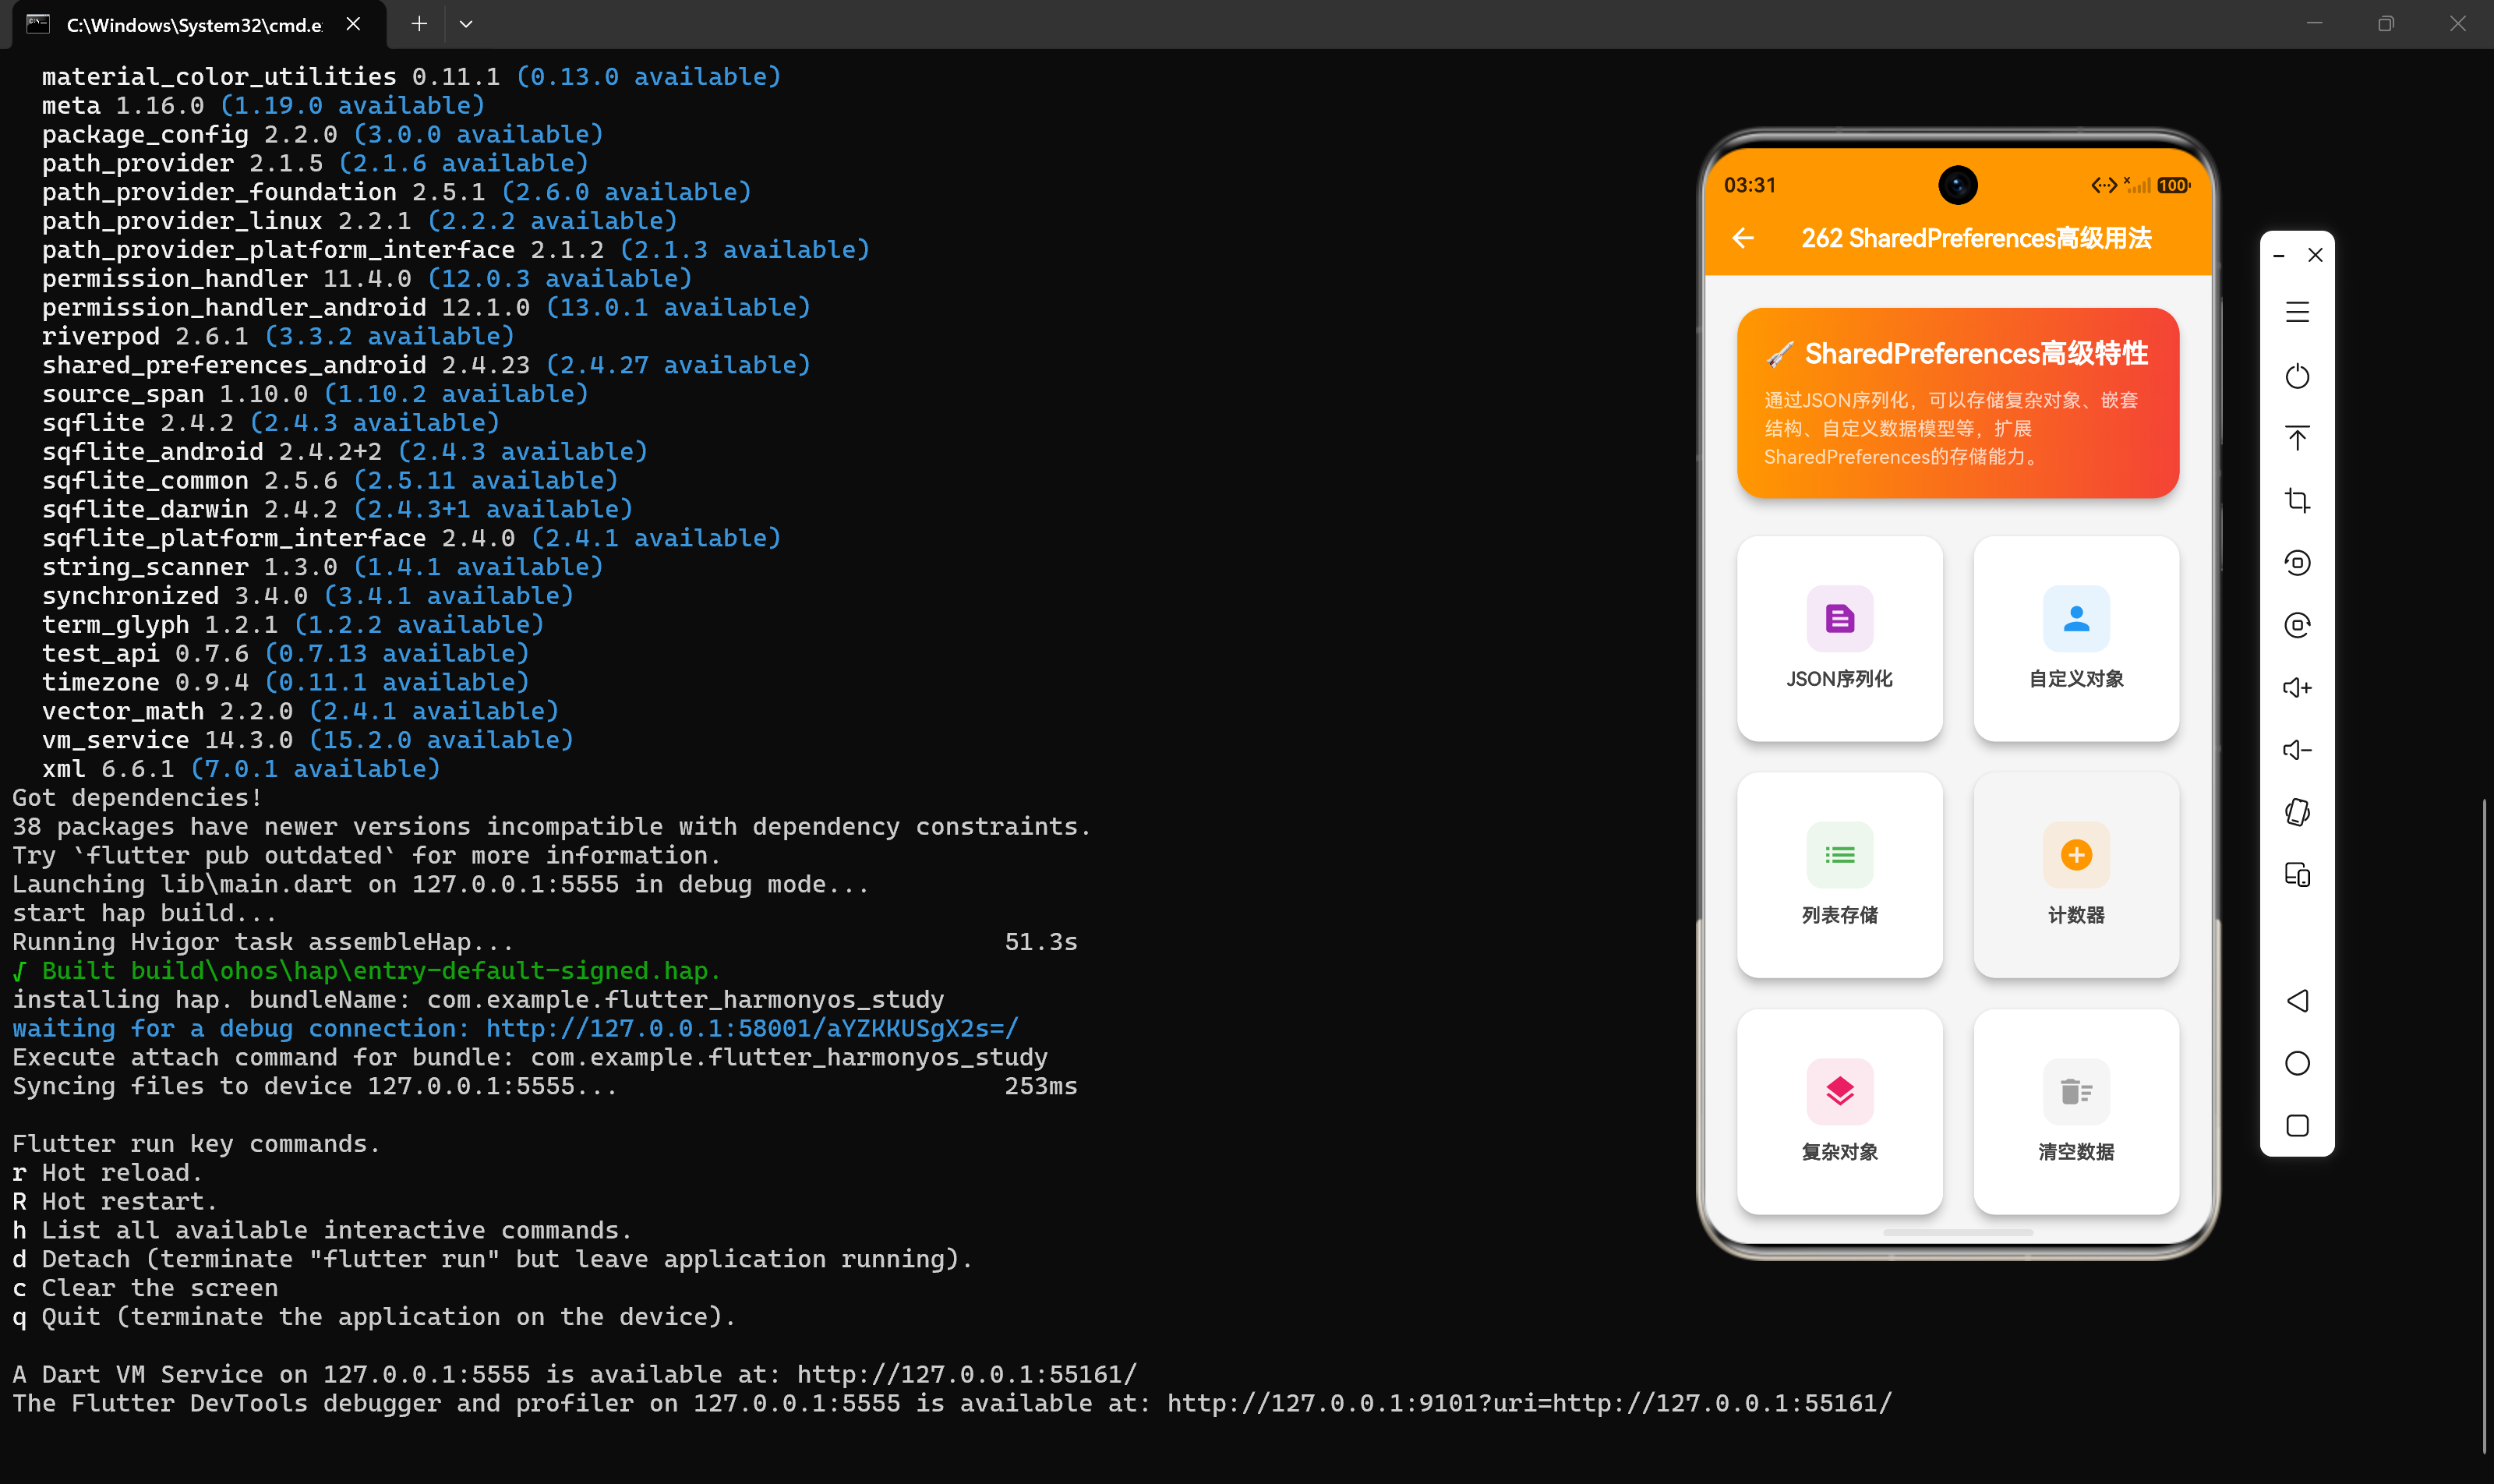Open the emulator multi-device screen icon
The width and height of the screenshot is (2494, 1484).
coord(2297,875)
